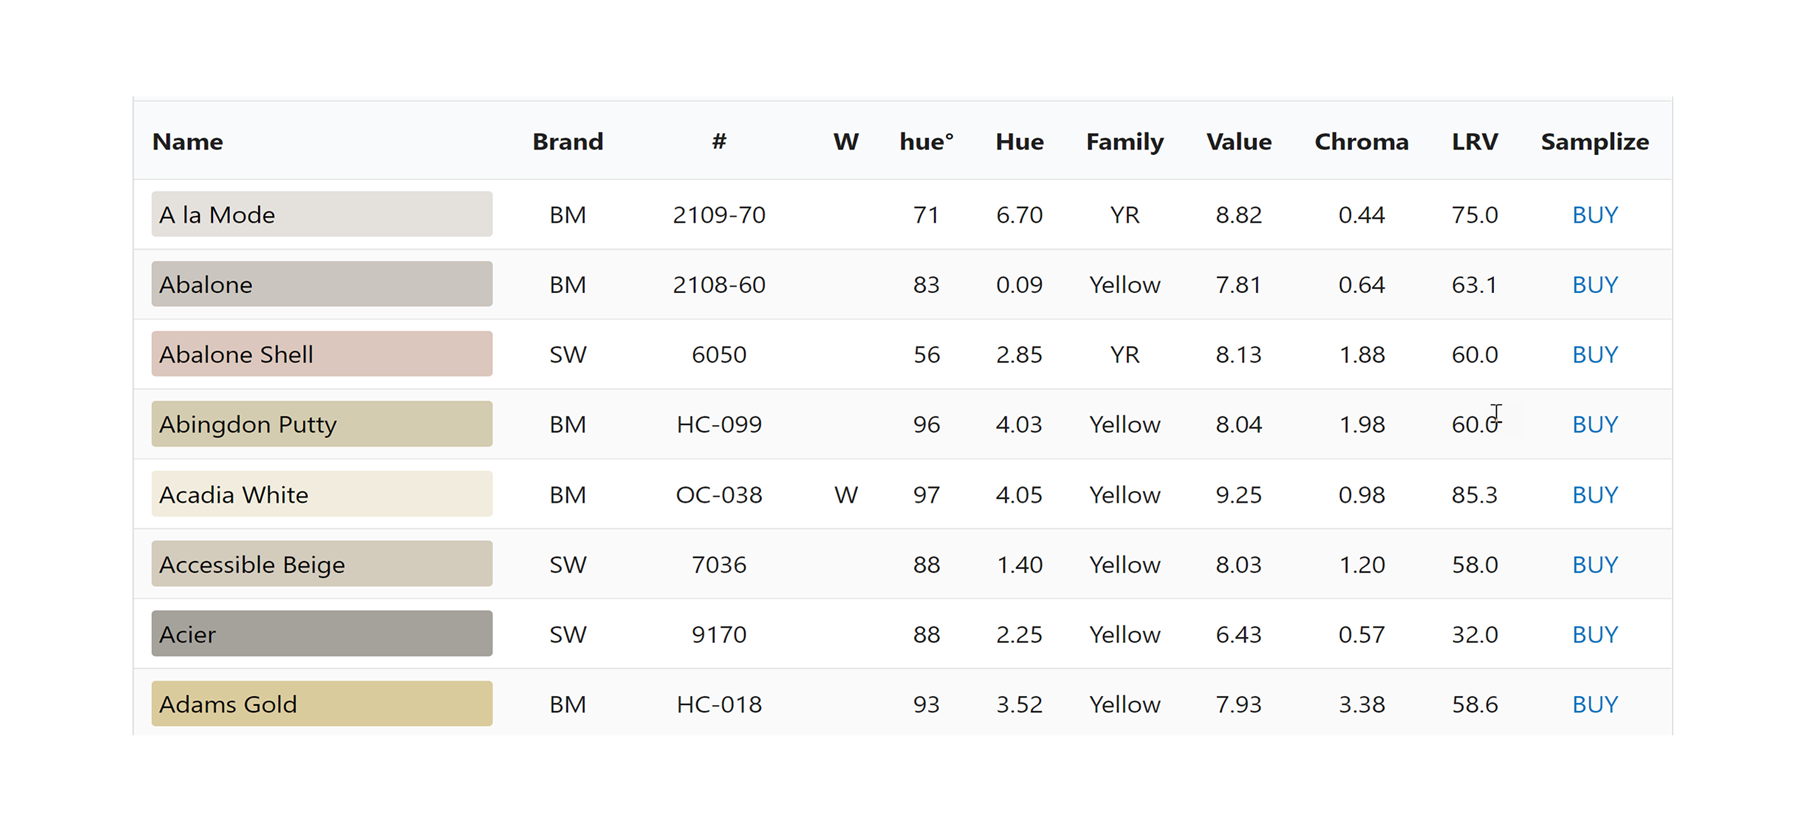This screenshot has height=831, width=1800.
Task: Click the Brand column header
Action: 567,142
